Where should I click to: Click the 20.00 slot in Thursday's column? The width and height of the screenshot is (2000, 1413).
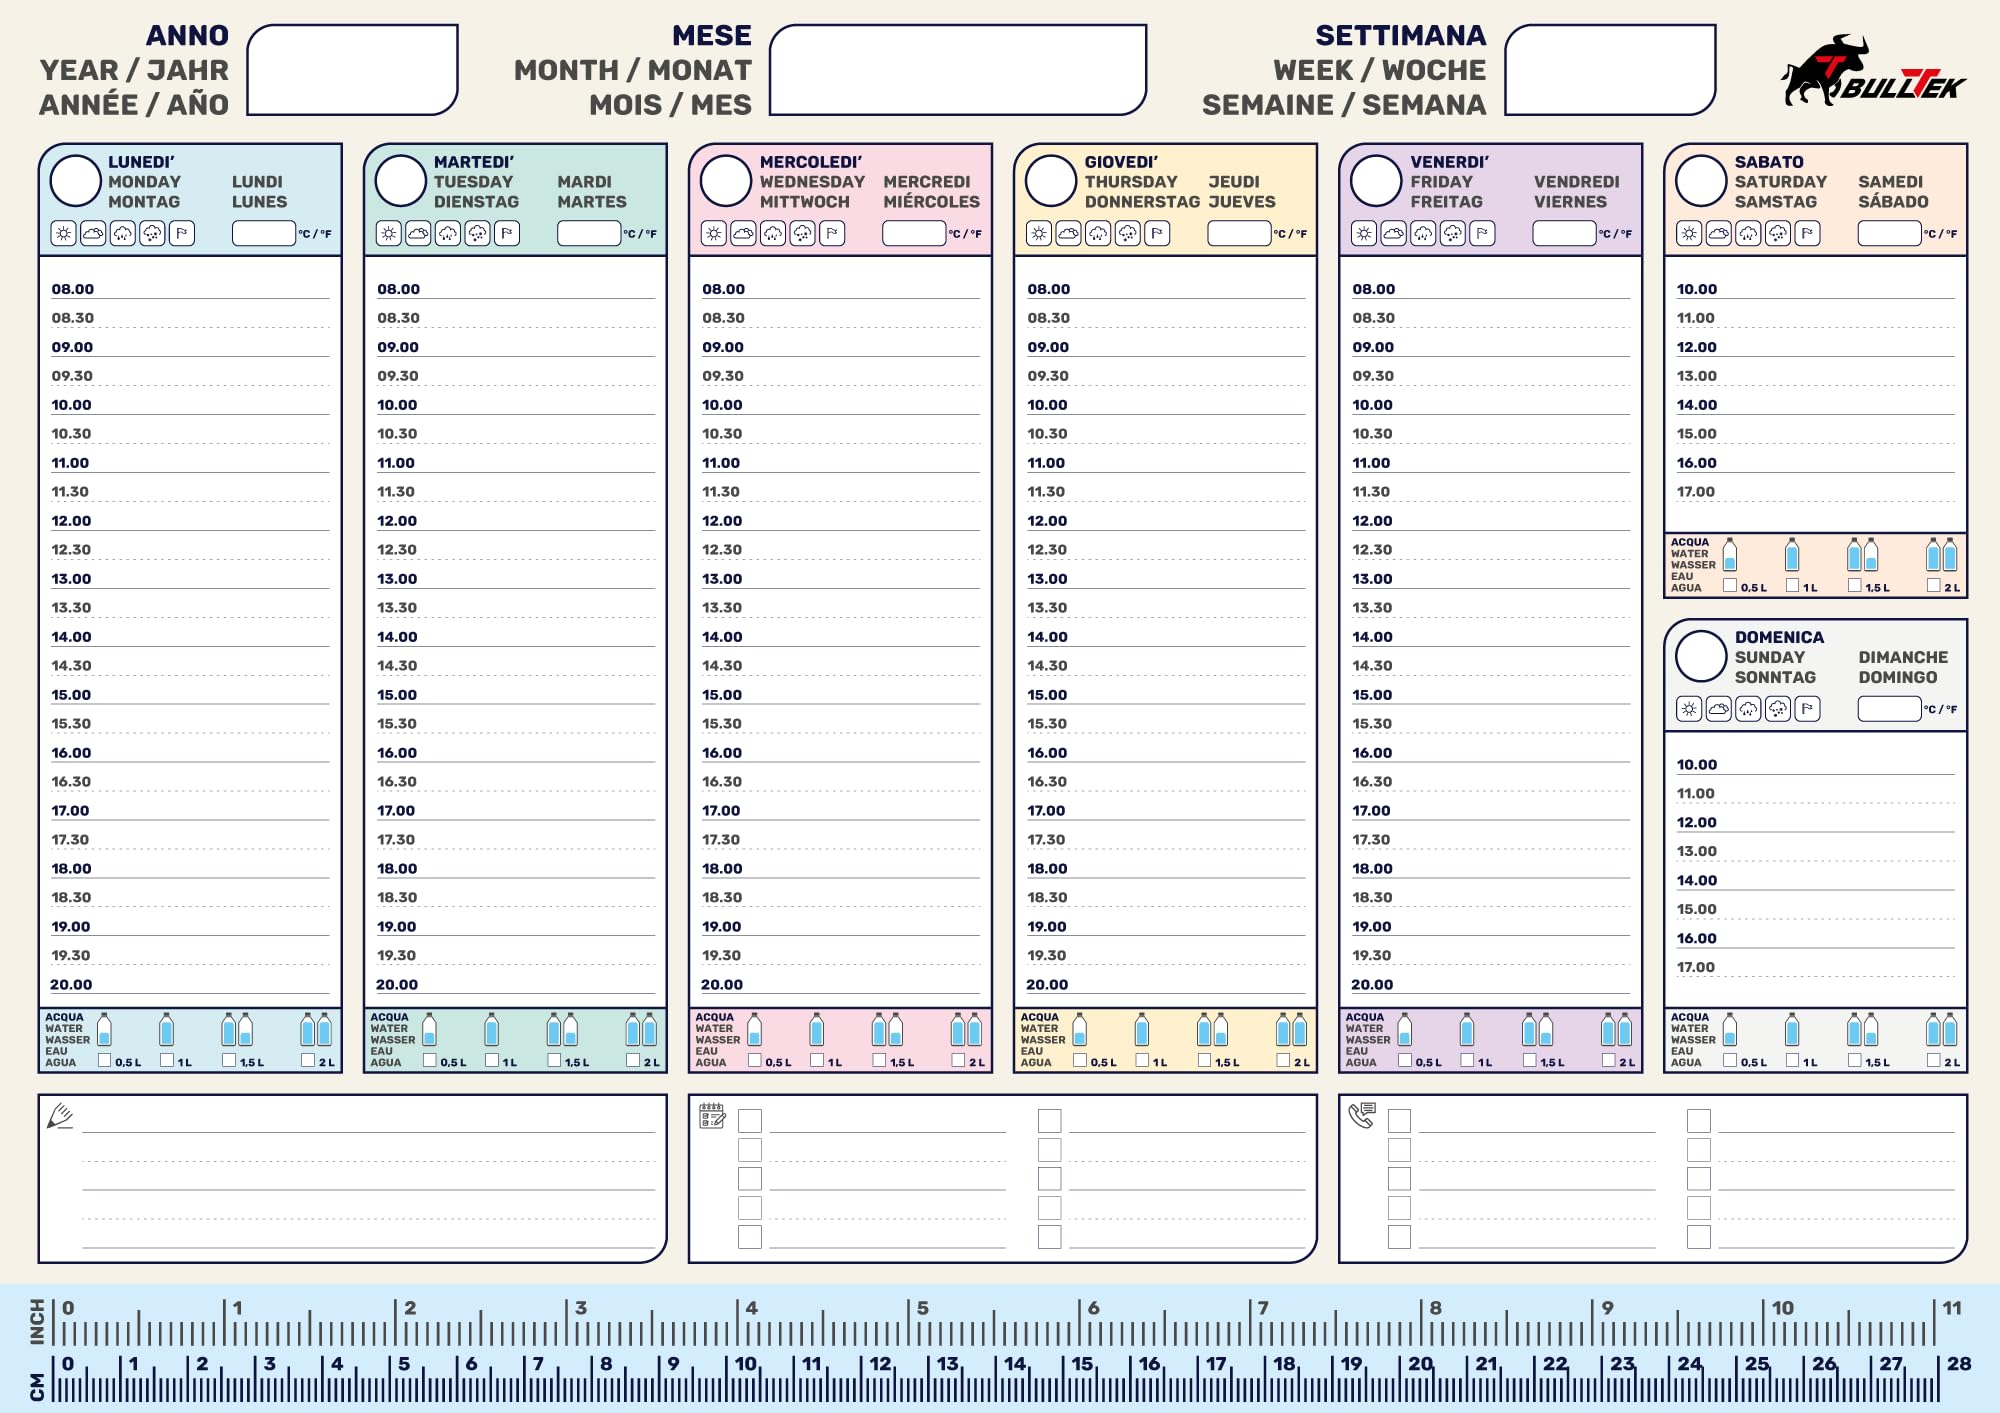[1165, 985]
